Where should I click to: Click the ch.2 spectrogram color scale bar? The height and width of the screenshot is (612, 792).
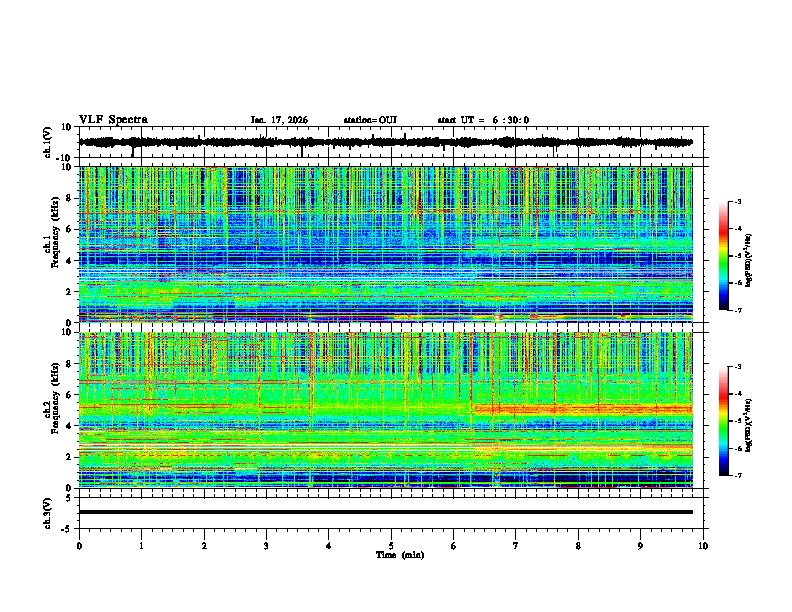coord(723,421)
